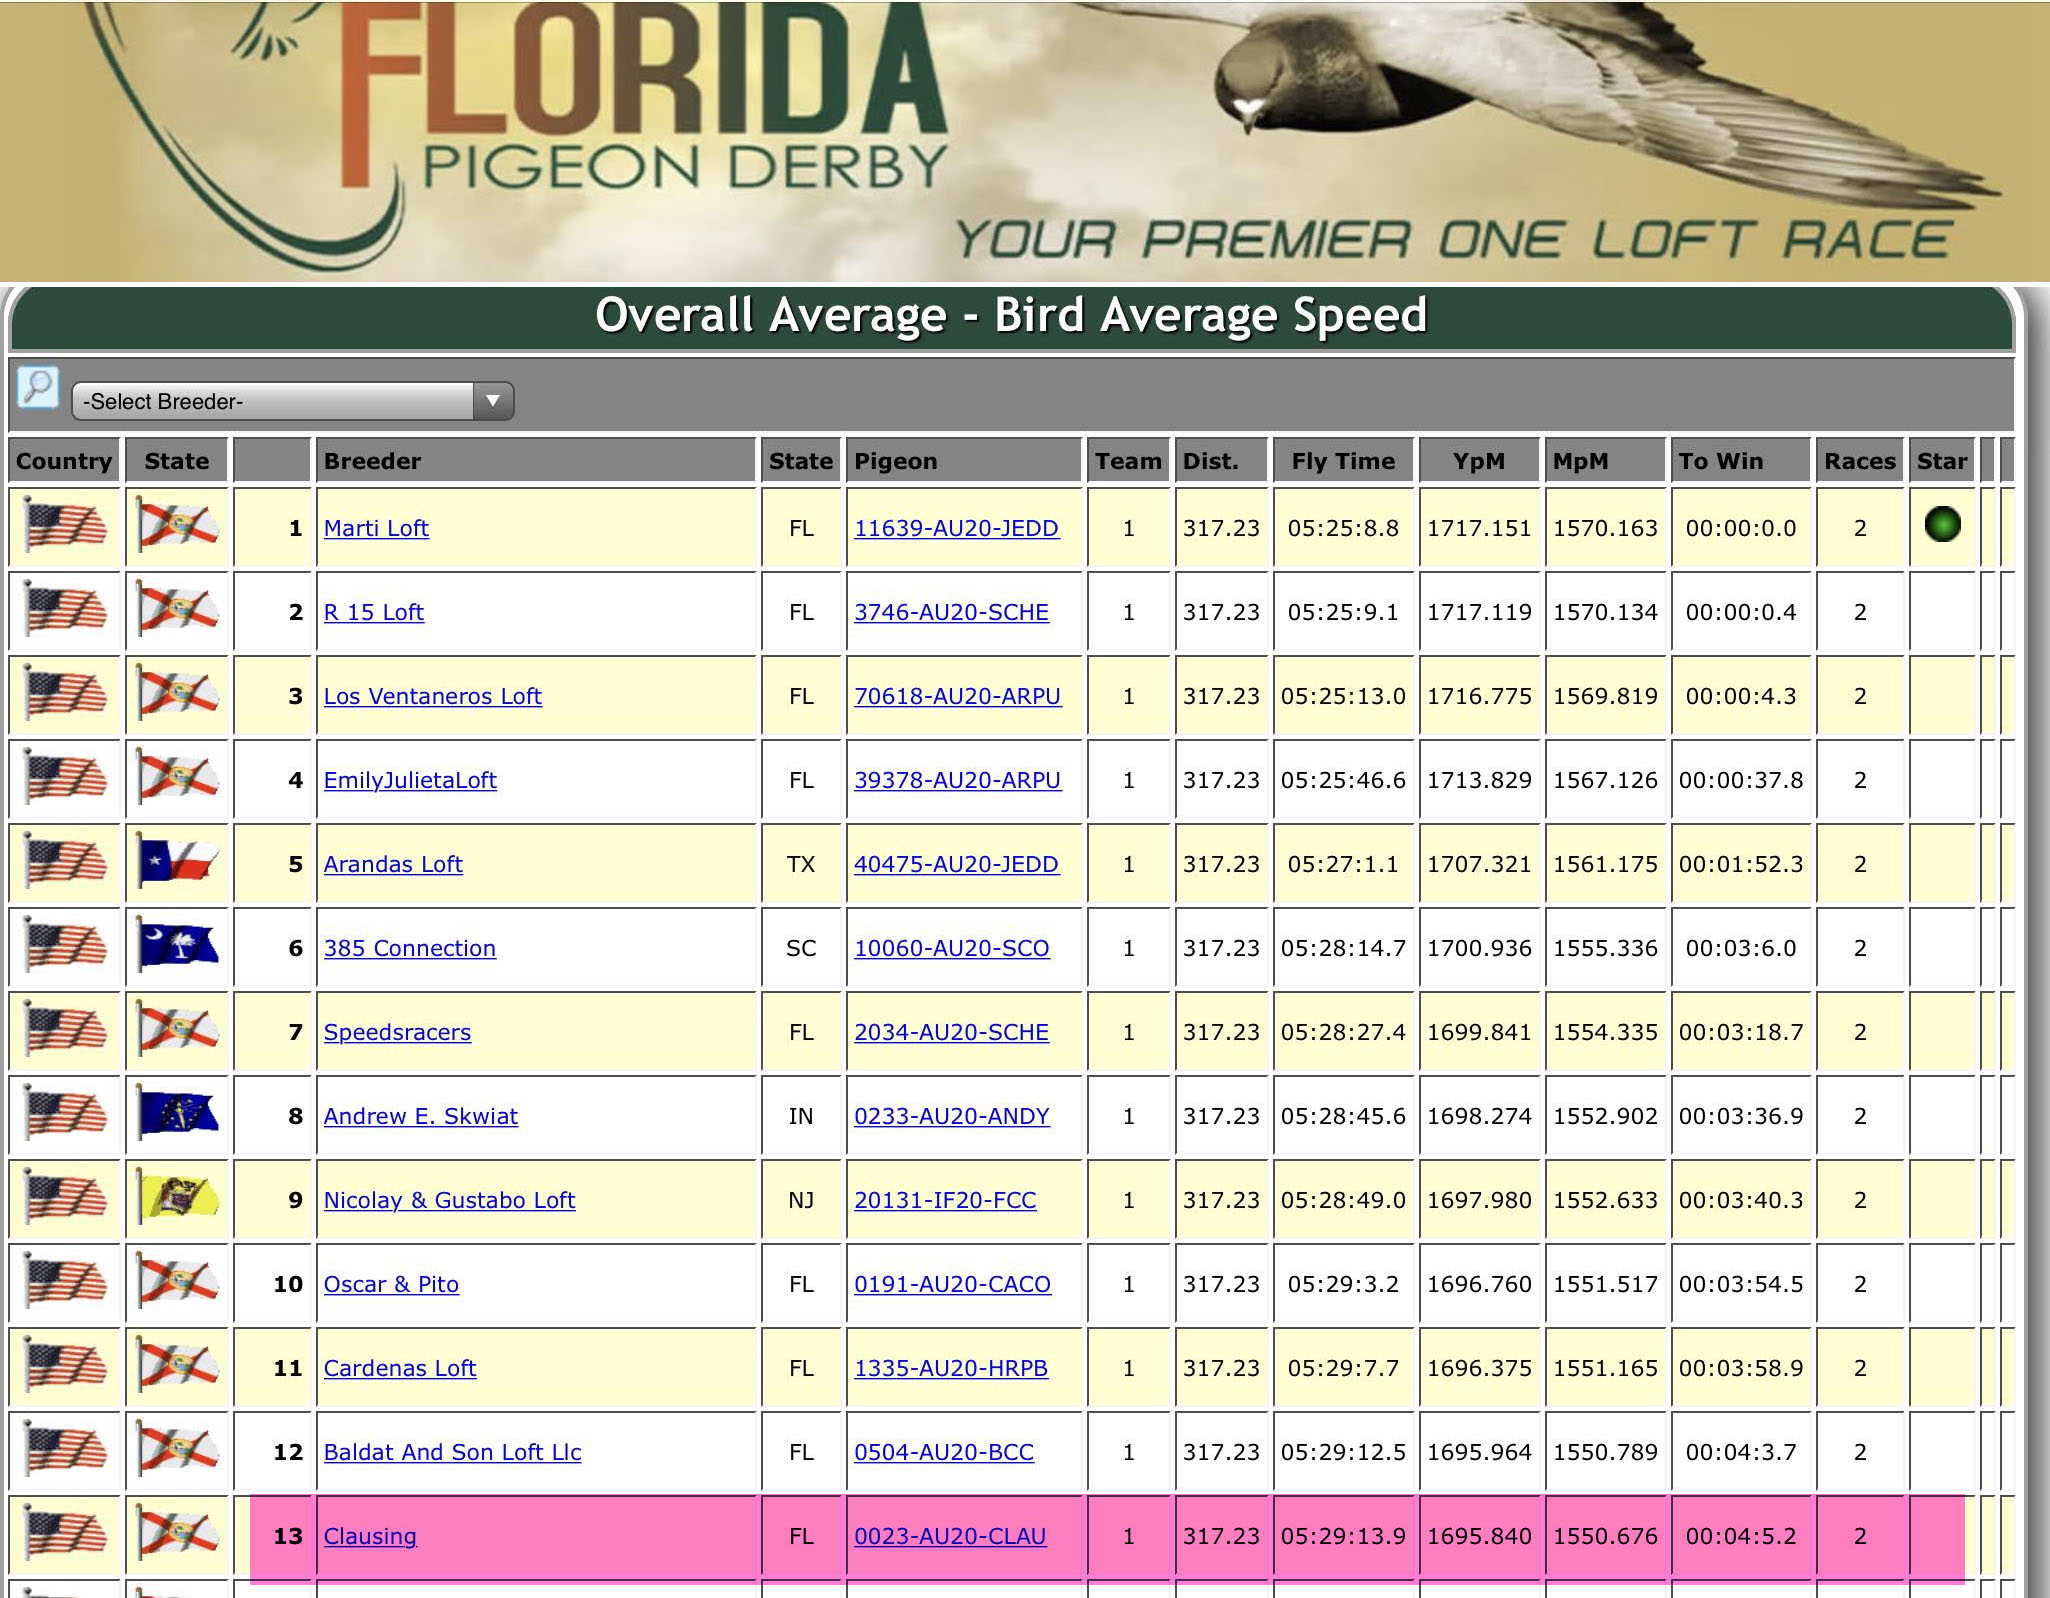Click the Indiana state flag icon
The width and height of the screenshot is (2050, 1598).
pyautogui.click(x=178, y=1115)
